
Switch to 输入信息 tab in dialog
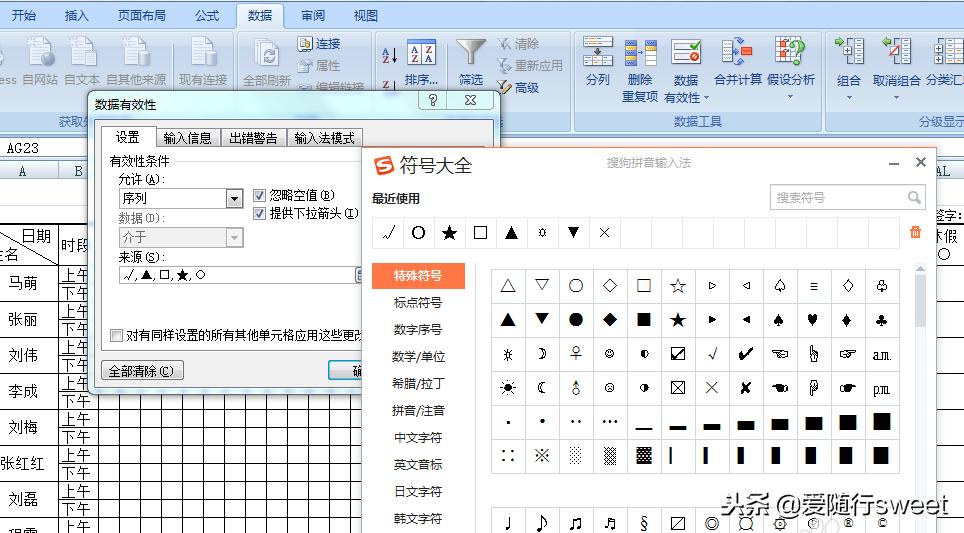(188, 138)
